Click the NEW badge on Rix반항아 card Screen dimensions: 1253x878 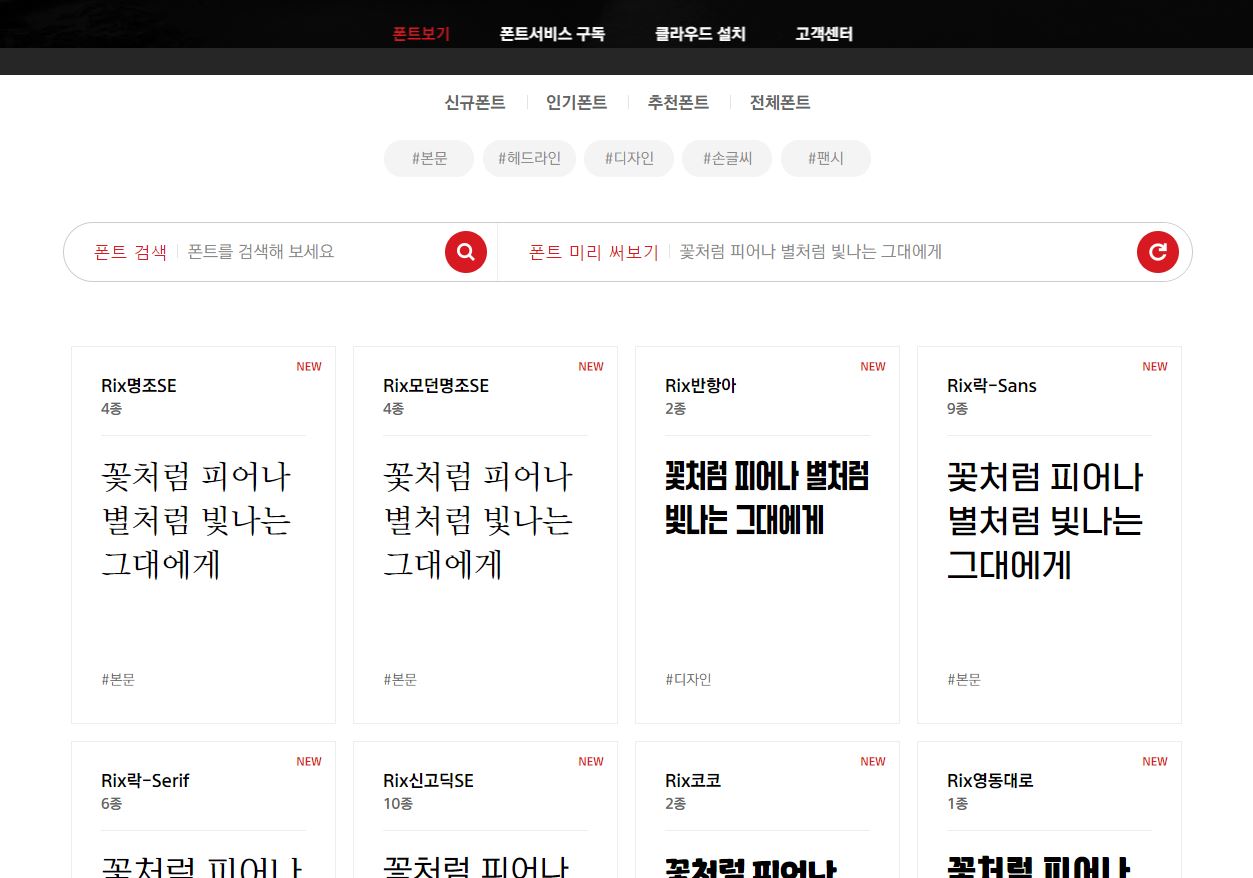873,367
